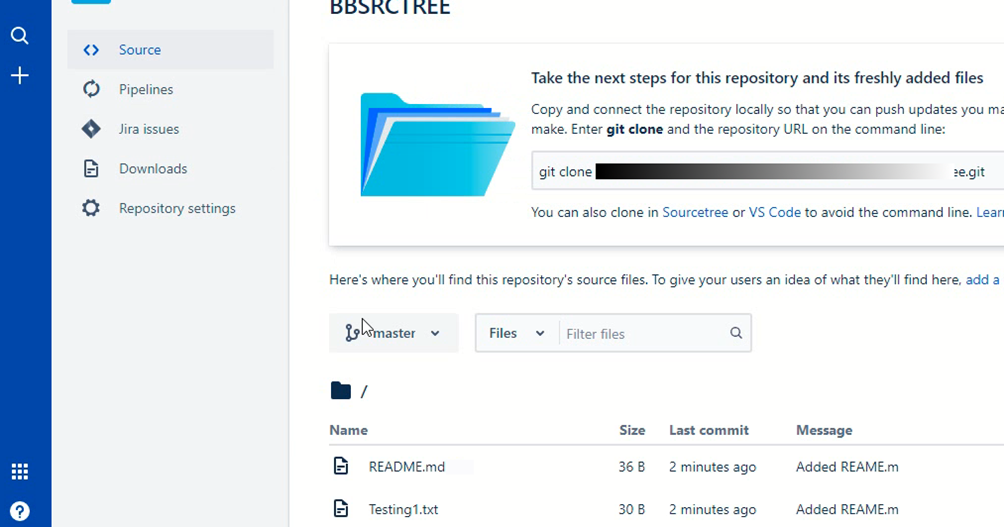Open the VS Code clone link
This screenshot has width=1004, height=527.
pos(776,212)
